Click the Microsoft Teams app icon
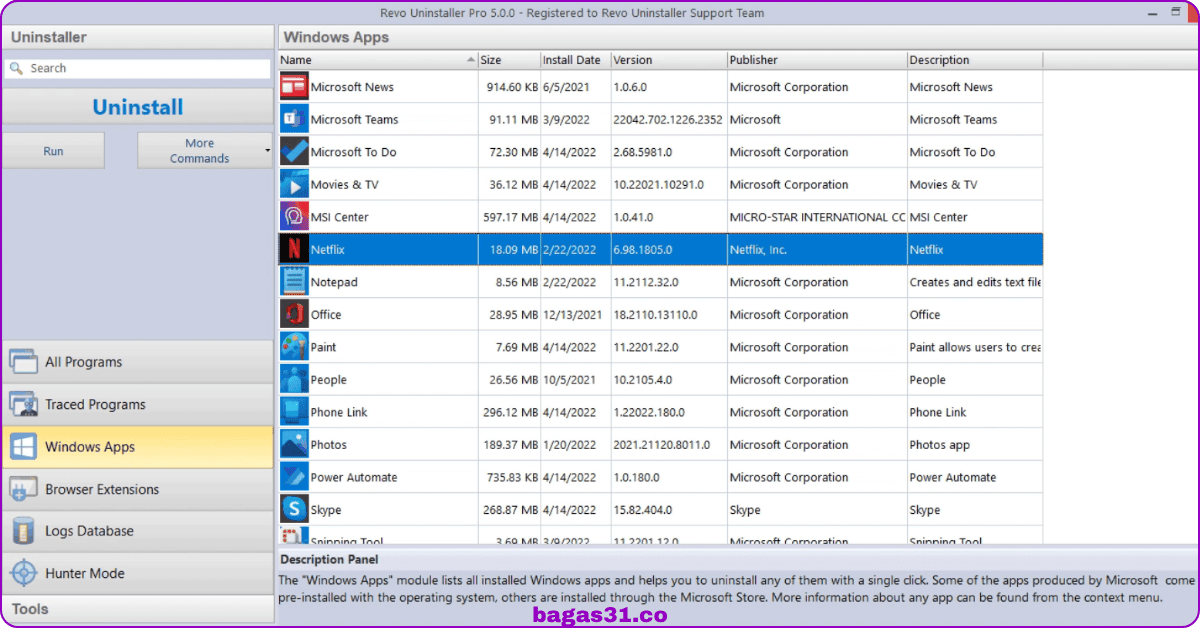 (294, 119)
